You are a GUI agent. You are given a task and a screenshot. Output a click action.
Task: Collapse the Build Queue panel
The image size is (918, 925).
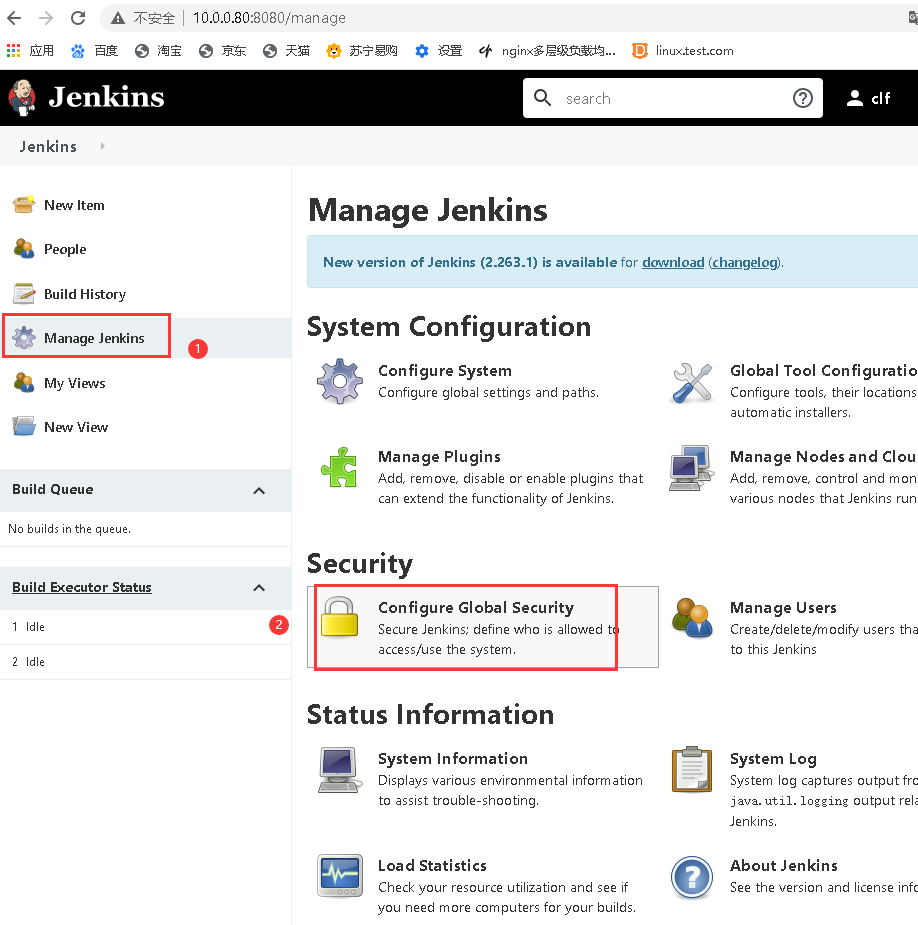click(259, 490)
